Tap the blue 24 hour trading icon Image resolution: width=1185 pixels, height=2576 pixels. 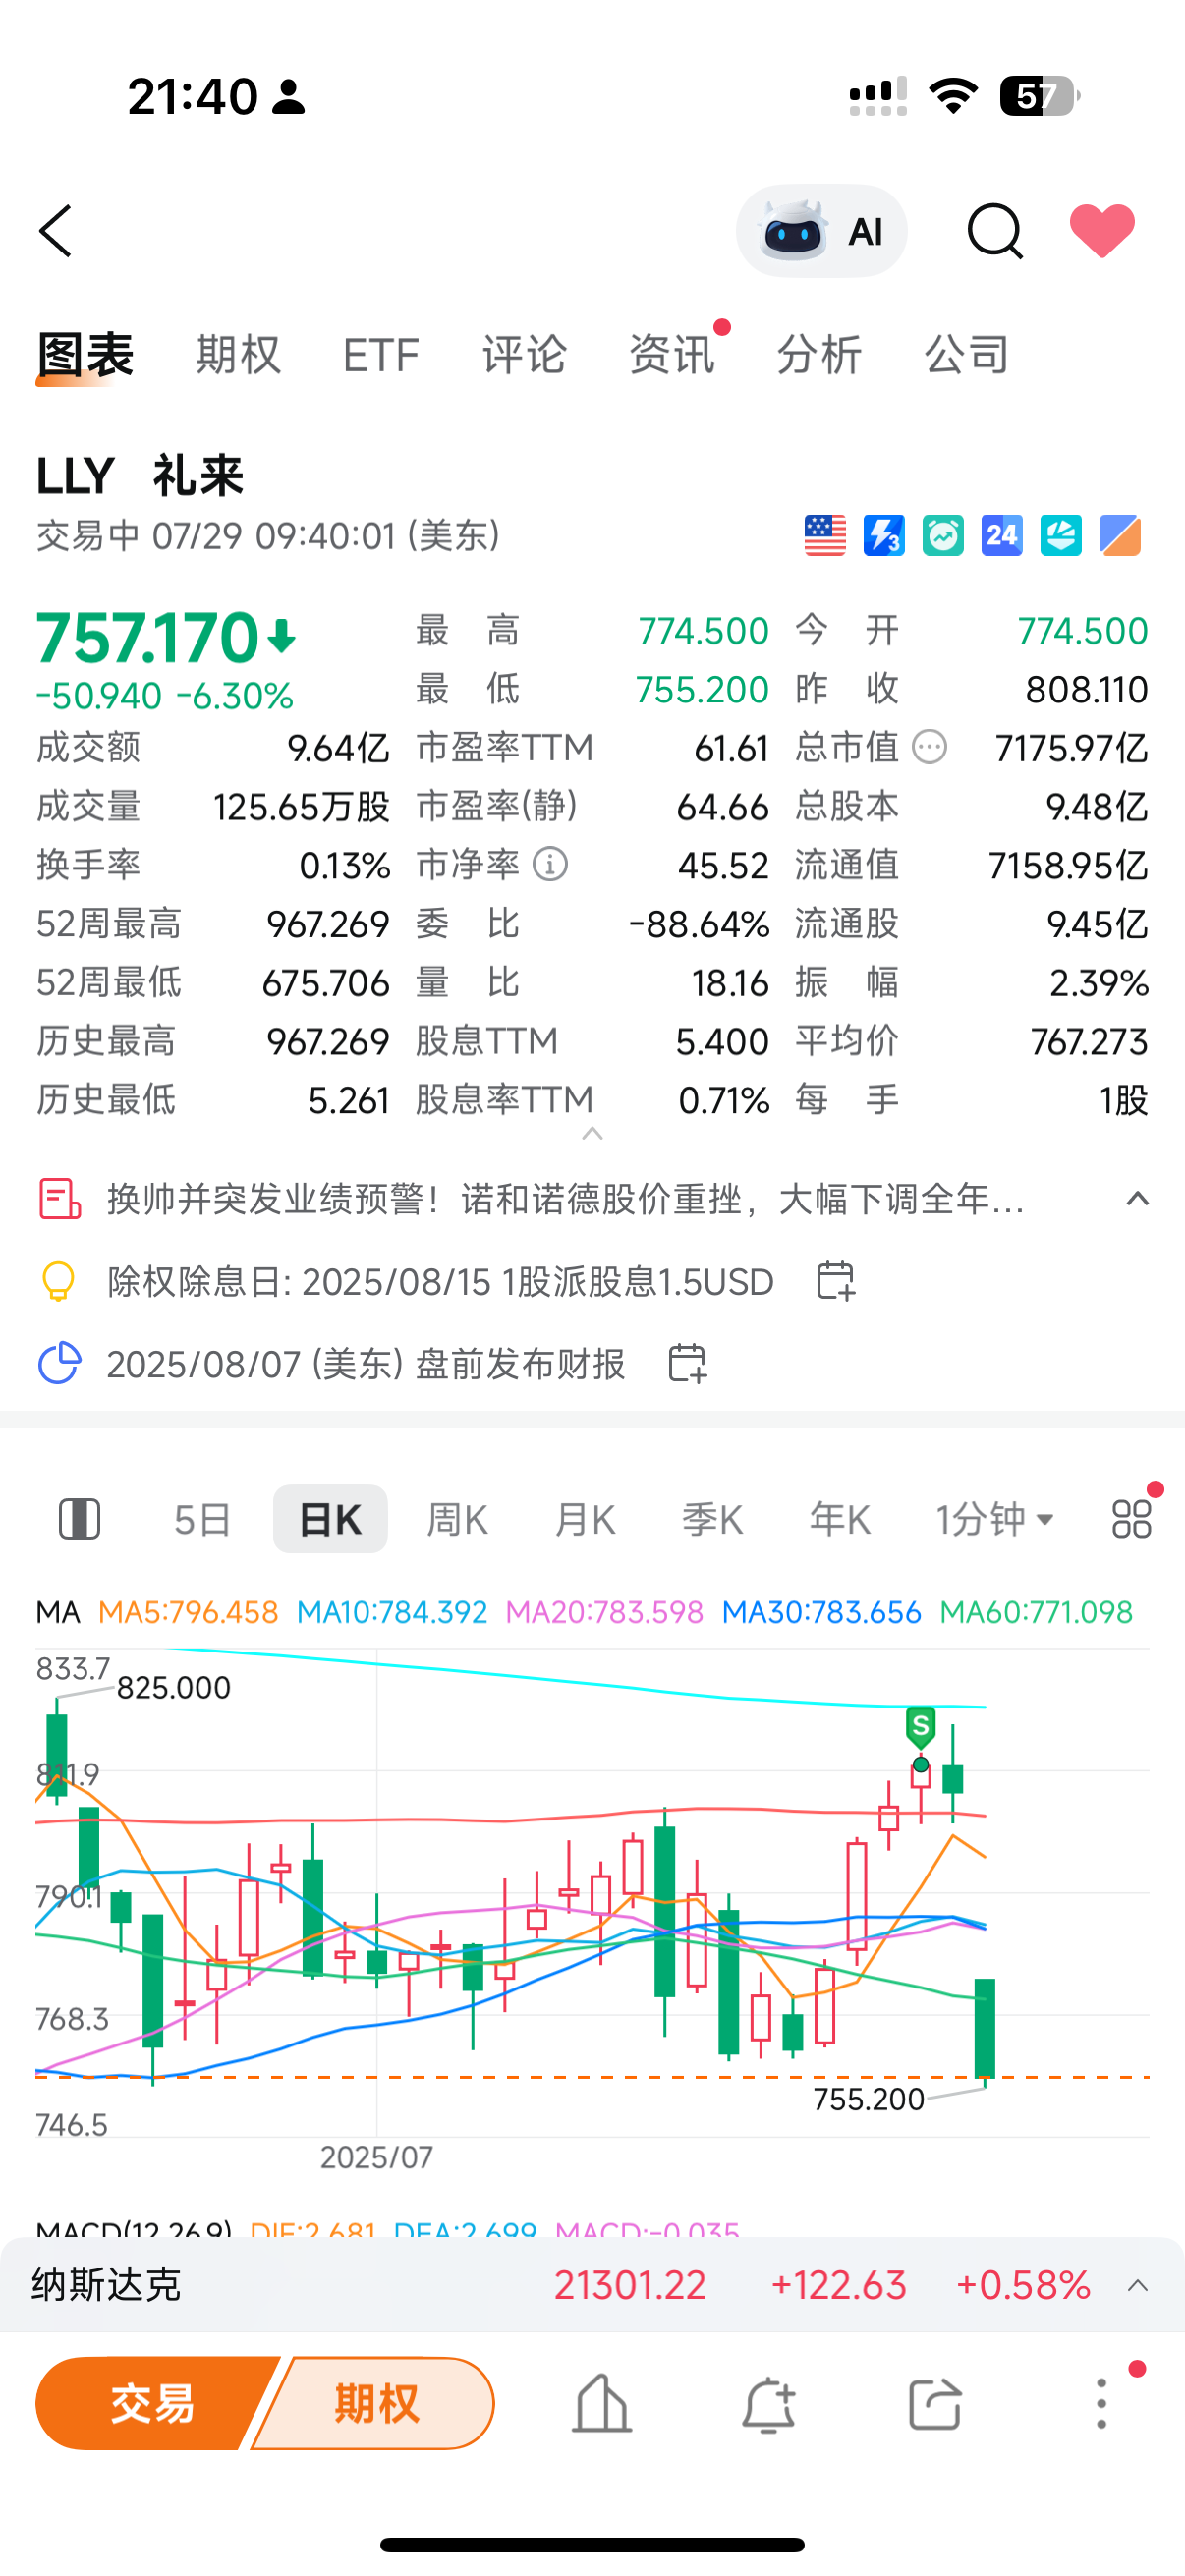[x=1002, y=536]
